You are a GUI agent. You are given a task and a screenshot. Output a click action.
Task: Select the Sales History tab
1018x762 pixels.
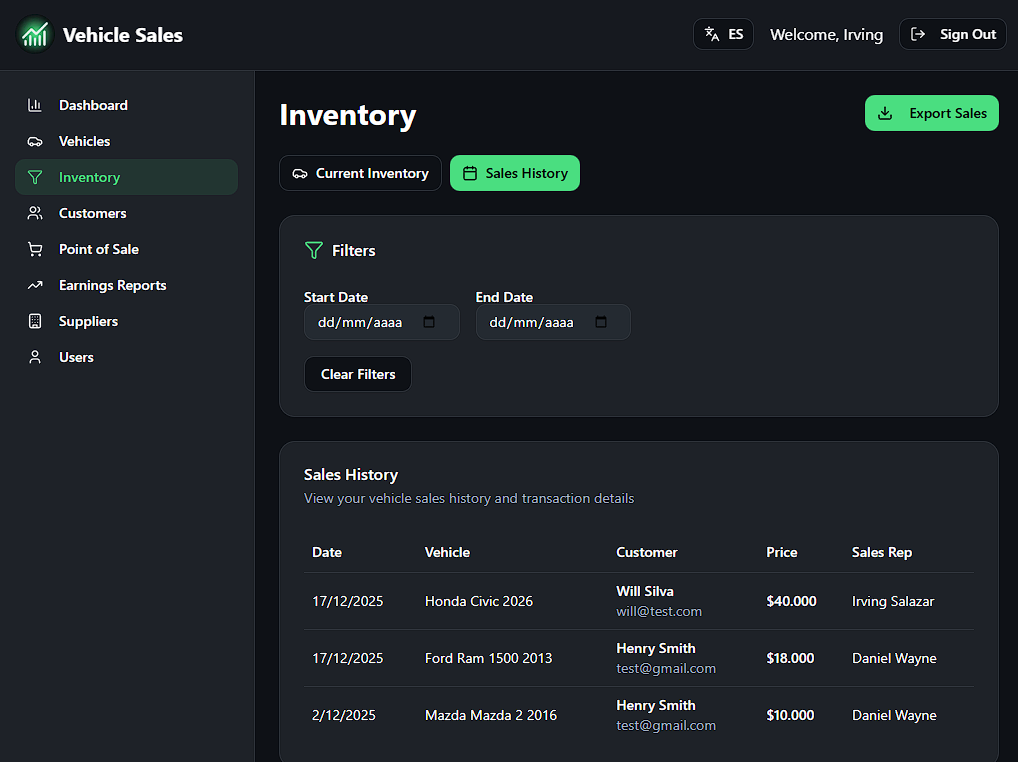coord(515,173)
